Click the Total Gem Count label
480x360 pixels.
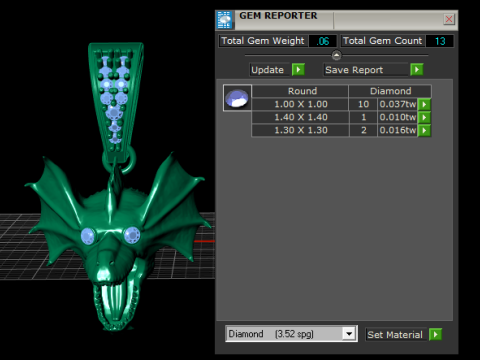(x=383, y=41)
